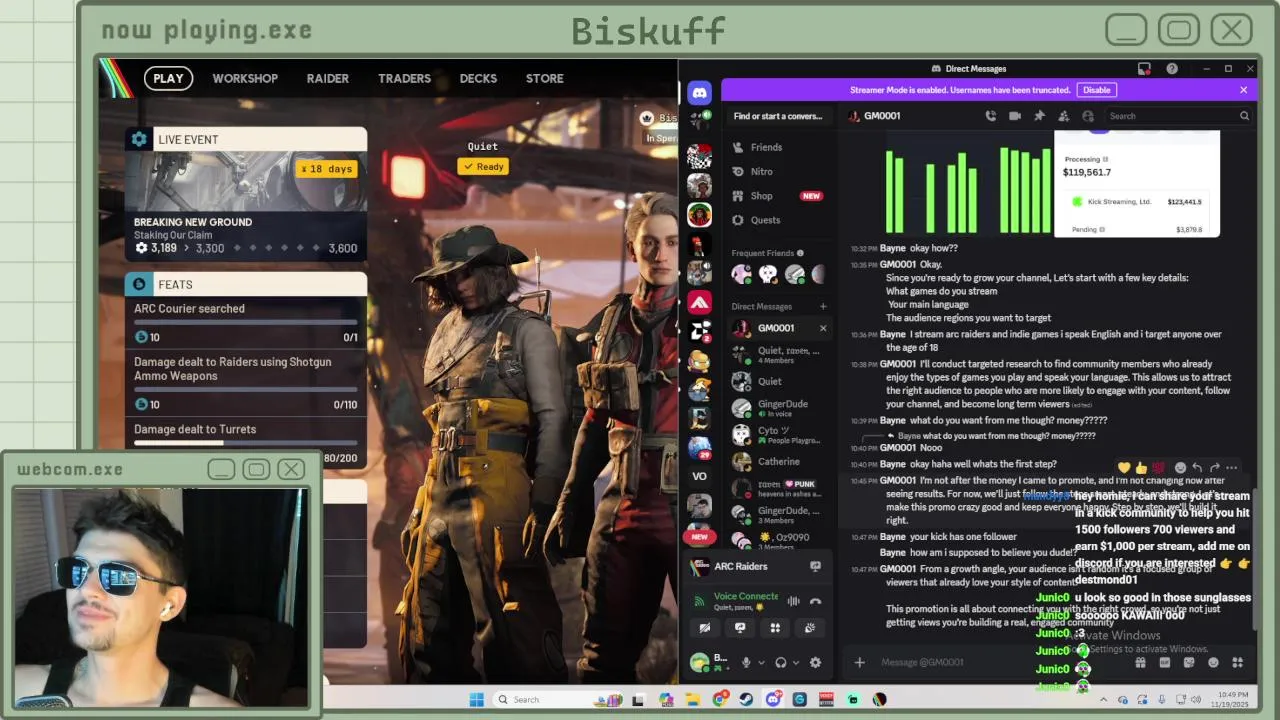1280x720 pixels.
Task: Open Discord help question mark icon
Action: tap(1172, 69)
